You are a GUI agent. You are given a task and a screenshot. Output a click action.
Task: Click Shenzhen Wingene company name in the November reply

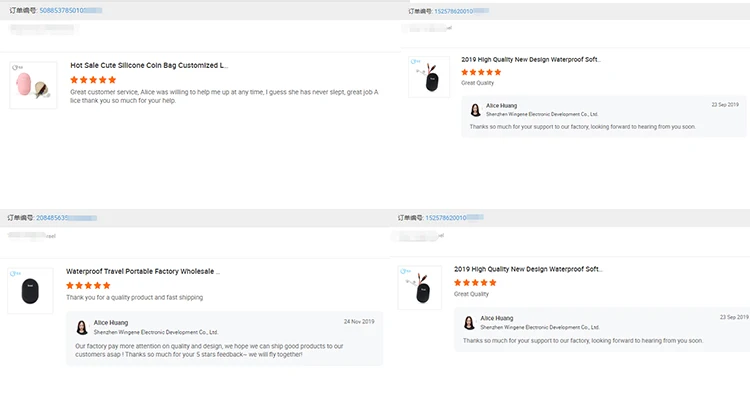155,332
